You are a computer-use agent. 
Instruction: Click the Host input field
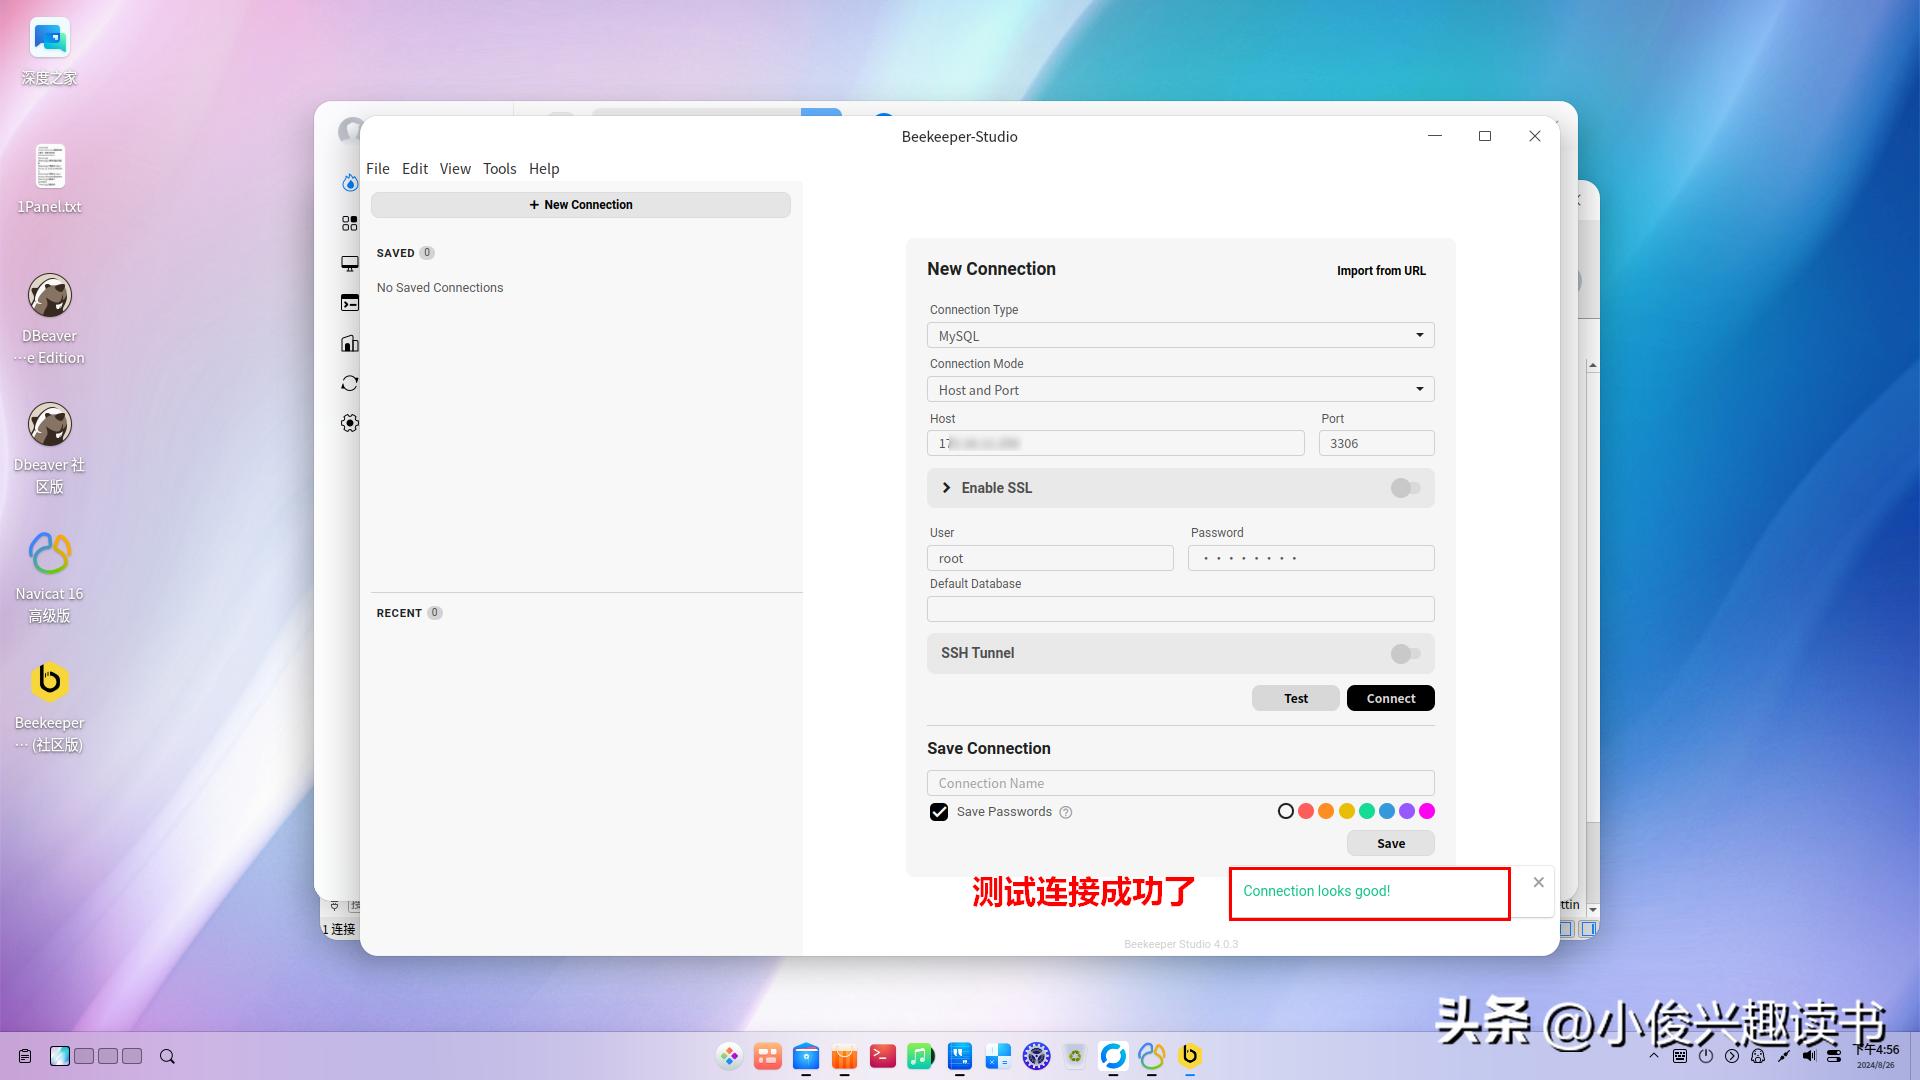click(x=1115, y=443)
